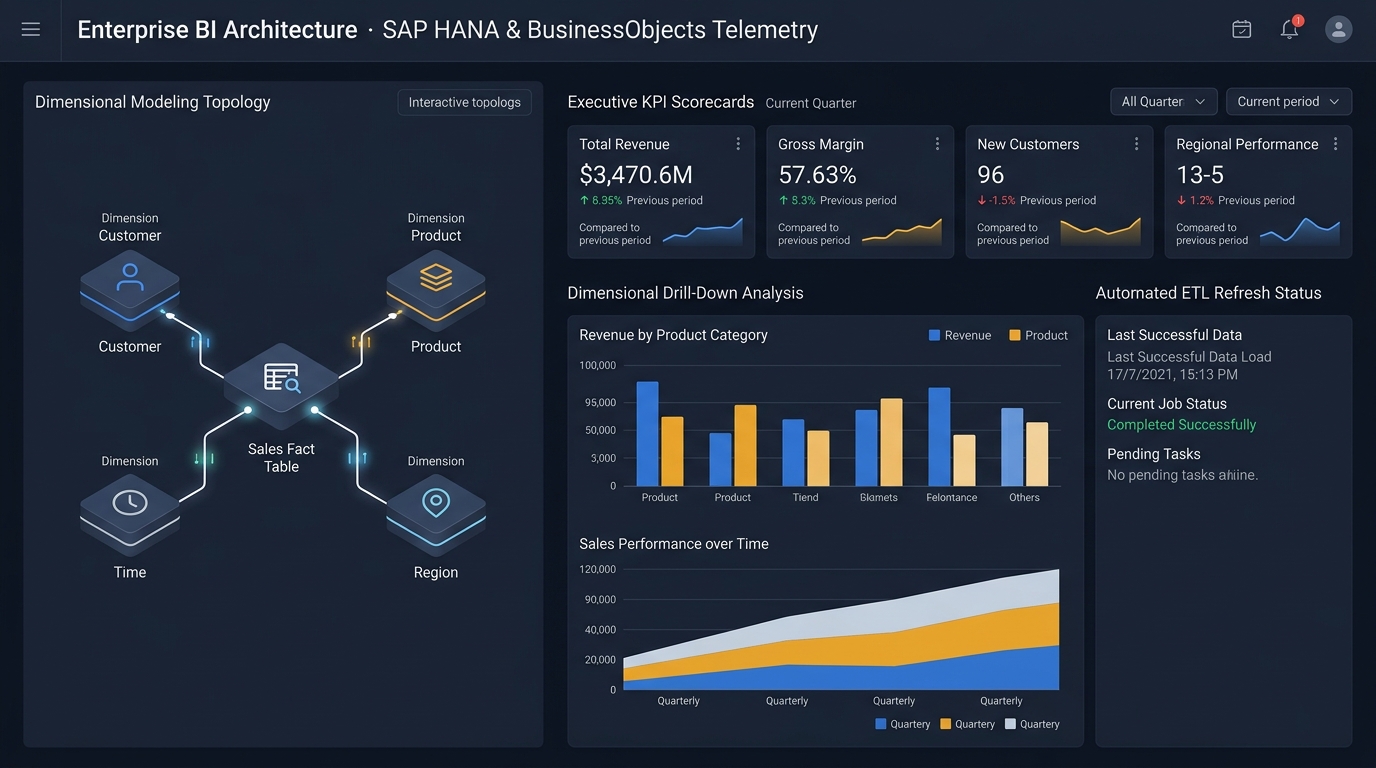Image resolution: width=1376 pixels, height=768 pixels.
Task: Click the 57.63% gross margin value
Action: 817,175
